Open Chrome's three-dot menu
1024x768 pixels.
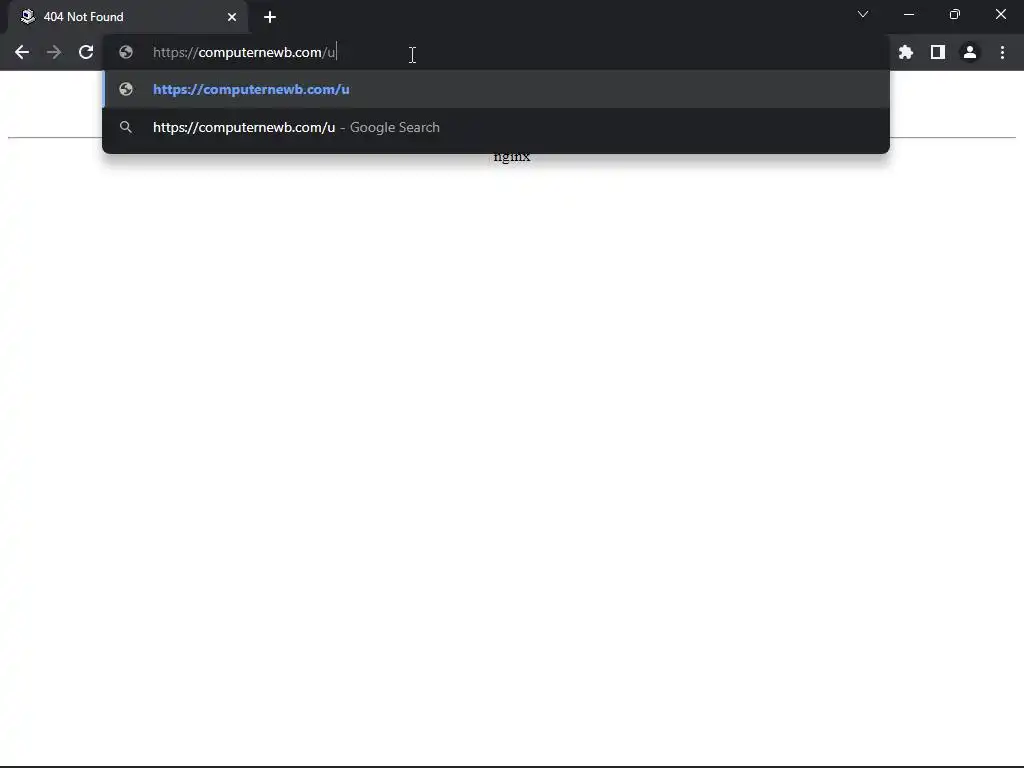point(1002,52)
